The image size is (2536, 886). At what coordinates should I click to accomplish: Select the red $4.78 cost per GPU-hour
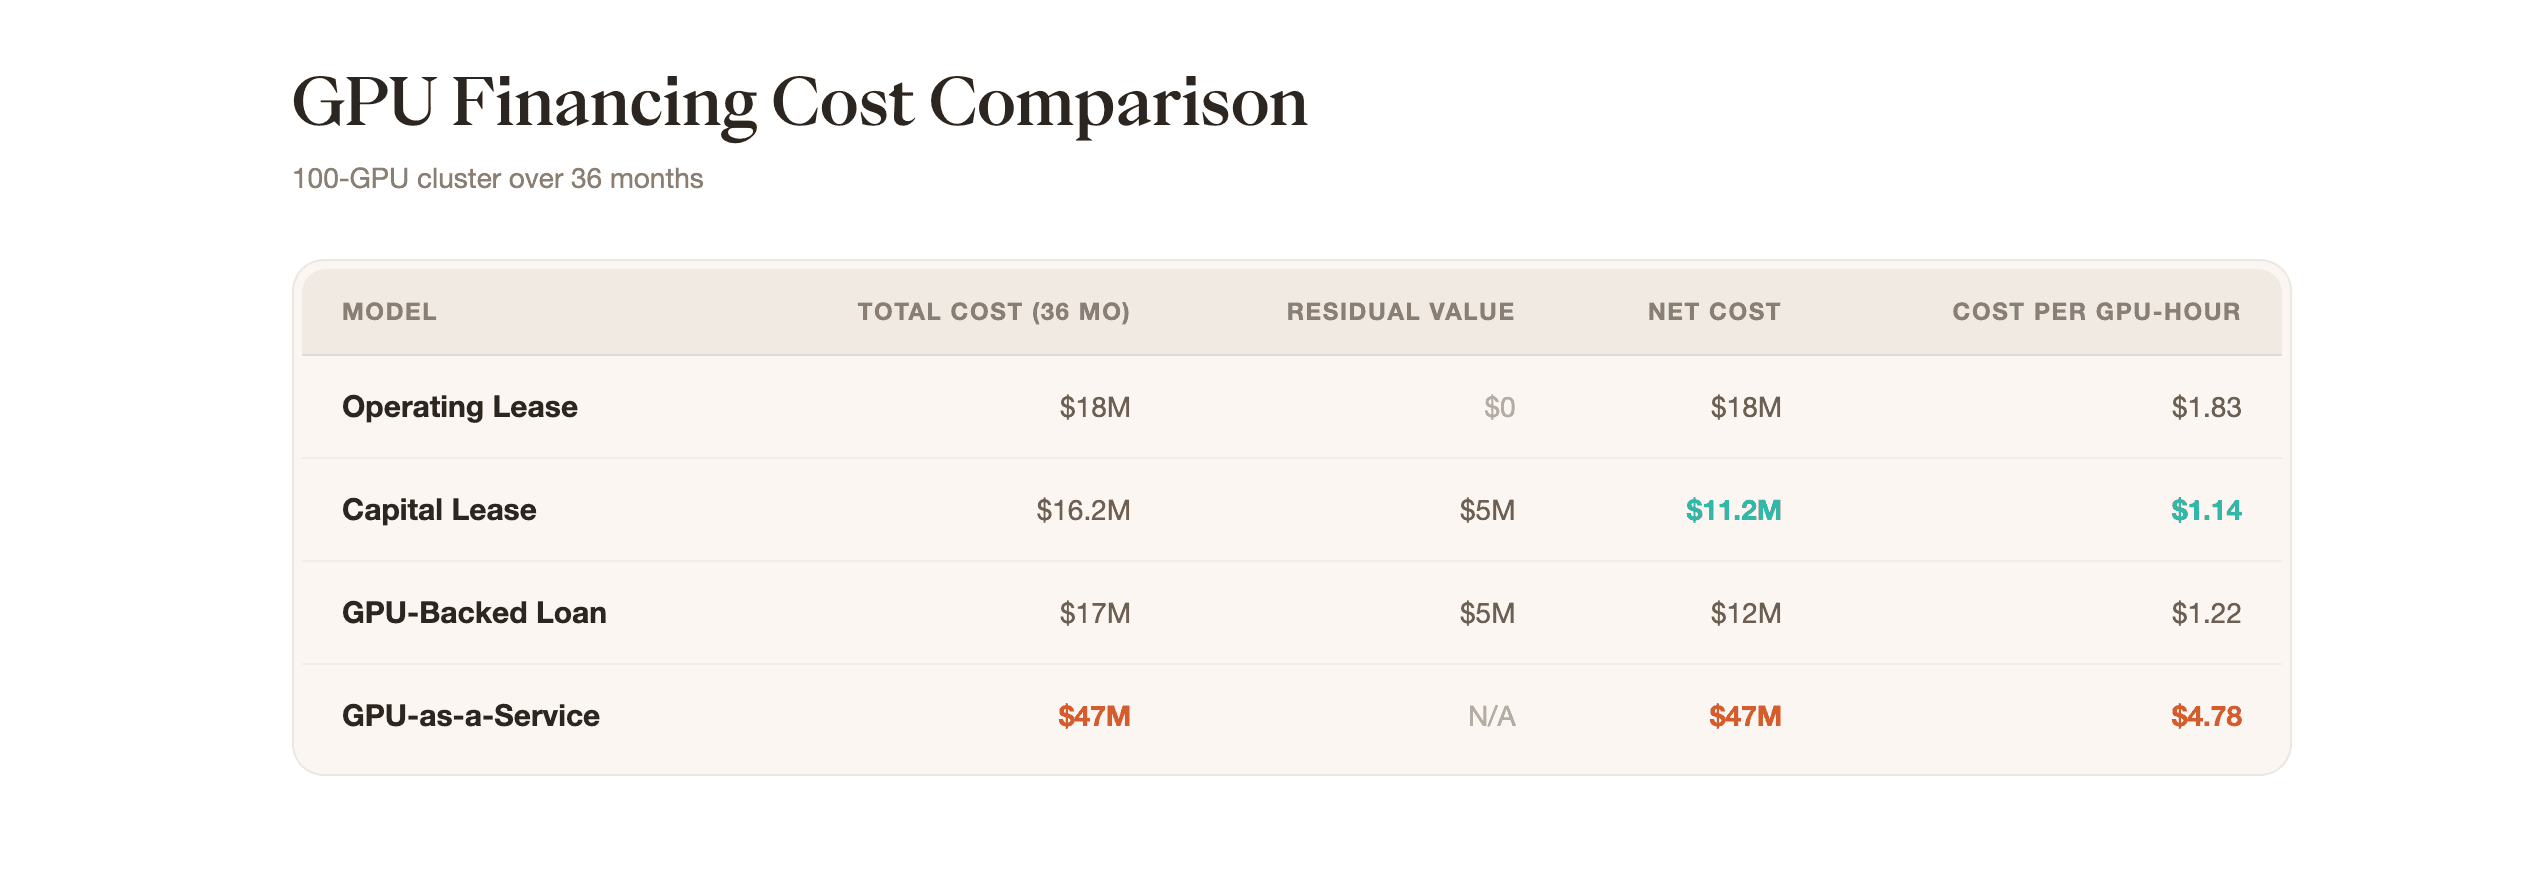2206,716
